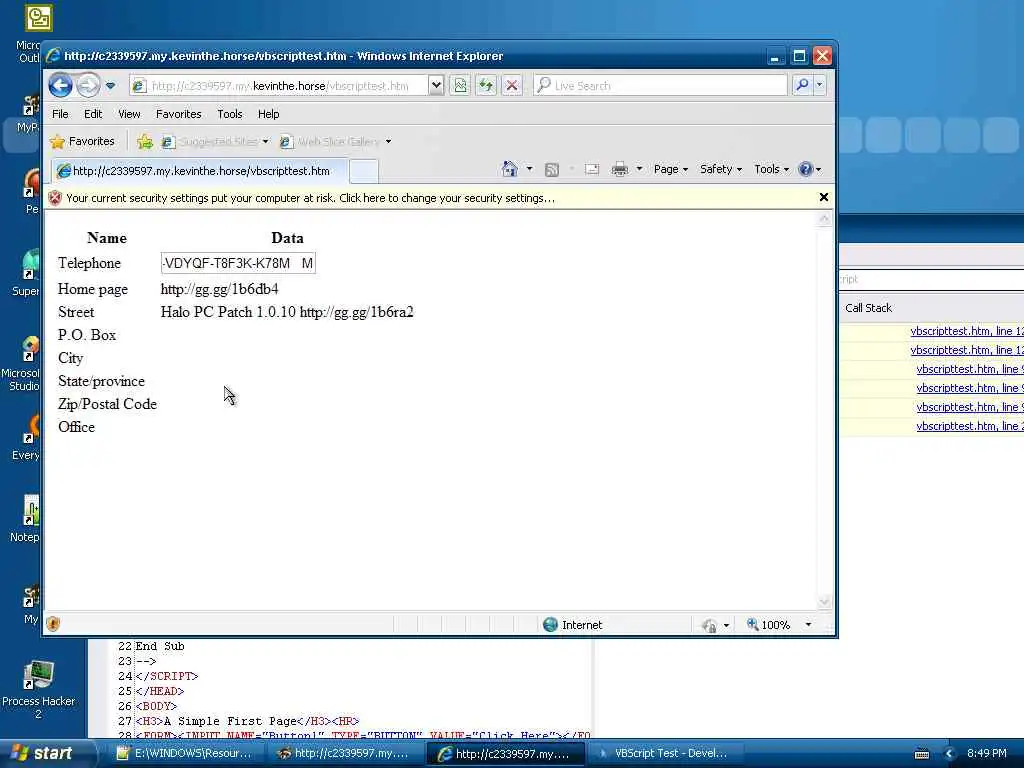Expand the zoom level dropdown arrow
Screen dimensions: 1024x768
[x=808, y=625]
